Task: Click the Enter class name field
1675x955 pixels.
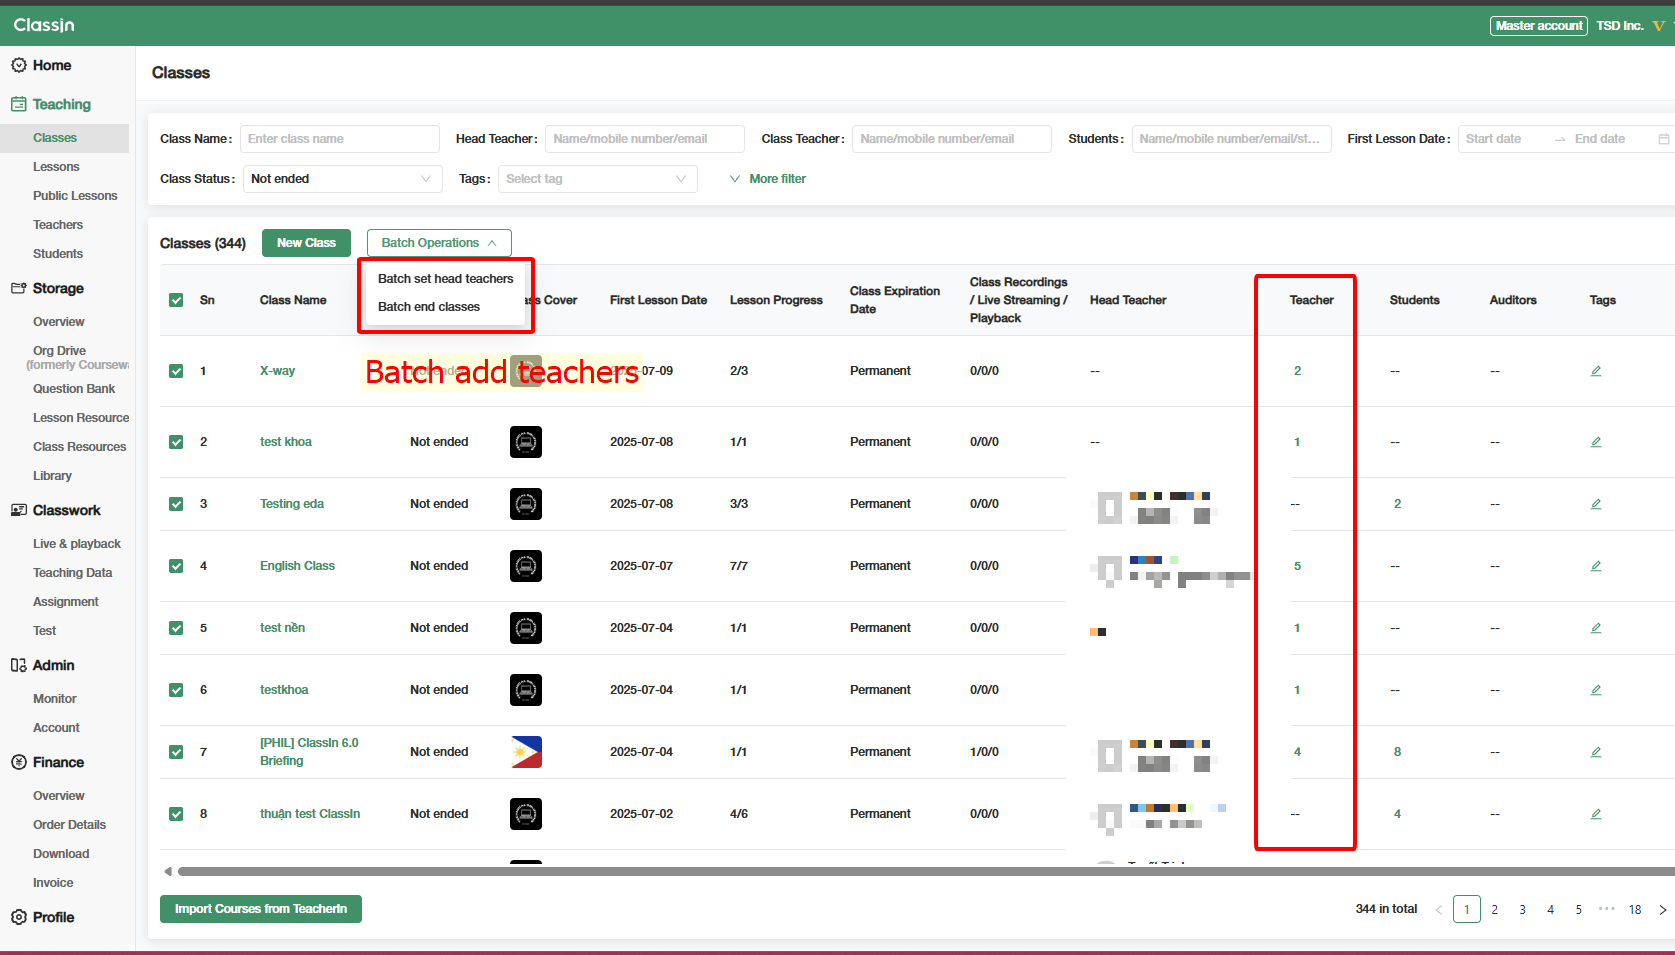Action: tap(340, 139)
